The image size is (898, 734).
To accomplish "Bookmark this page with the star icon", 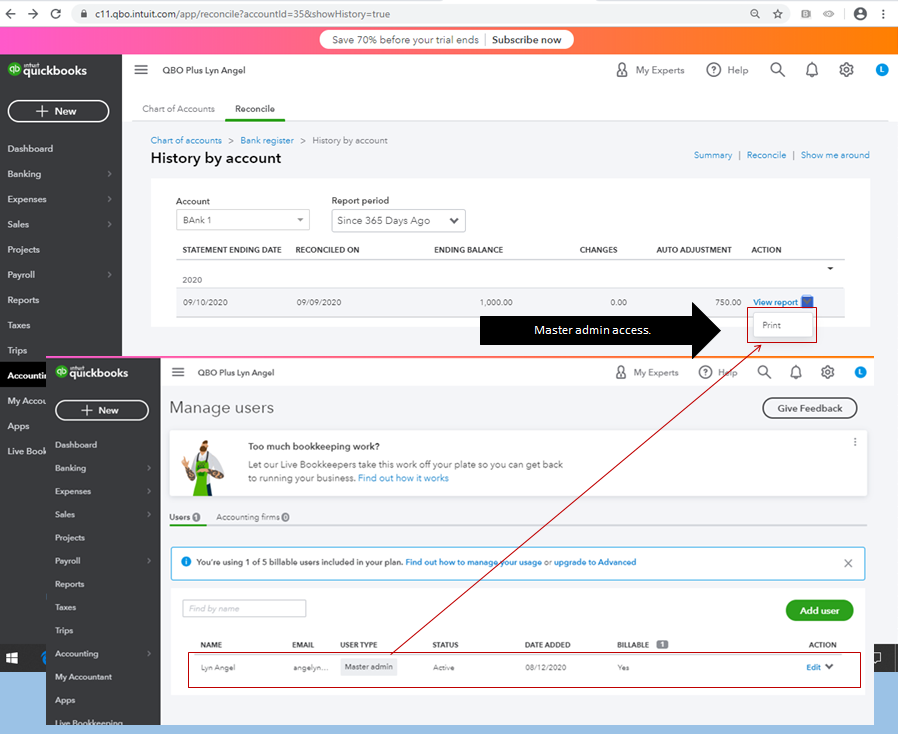I will click(777, 14).
